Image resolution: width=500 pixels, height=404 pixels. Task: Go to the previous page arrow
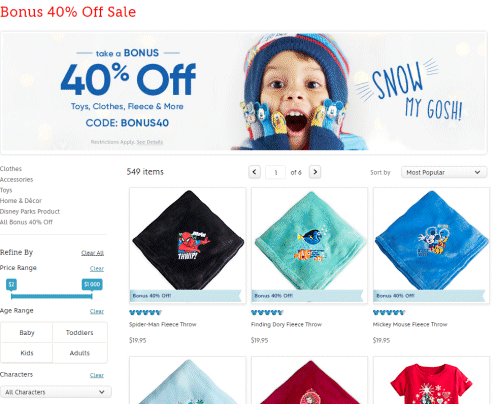(254, 172)
